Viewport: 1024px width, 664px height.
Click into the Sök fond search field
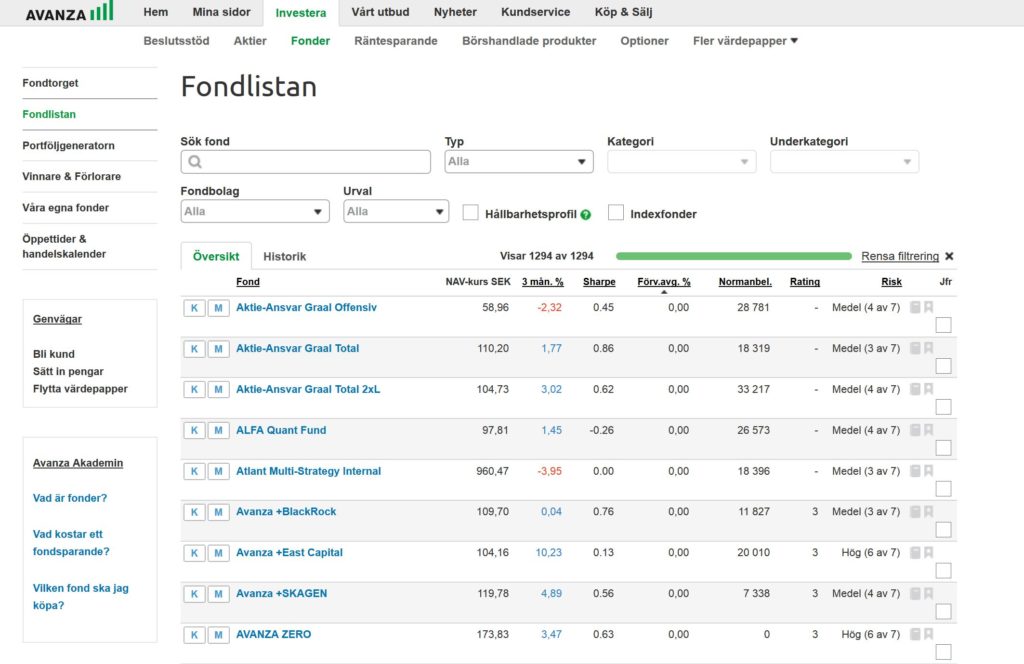(306, 162)
